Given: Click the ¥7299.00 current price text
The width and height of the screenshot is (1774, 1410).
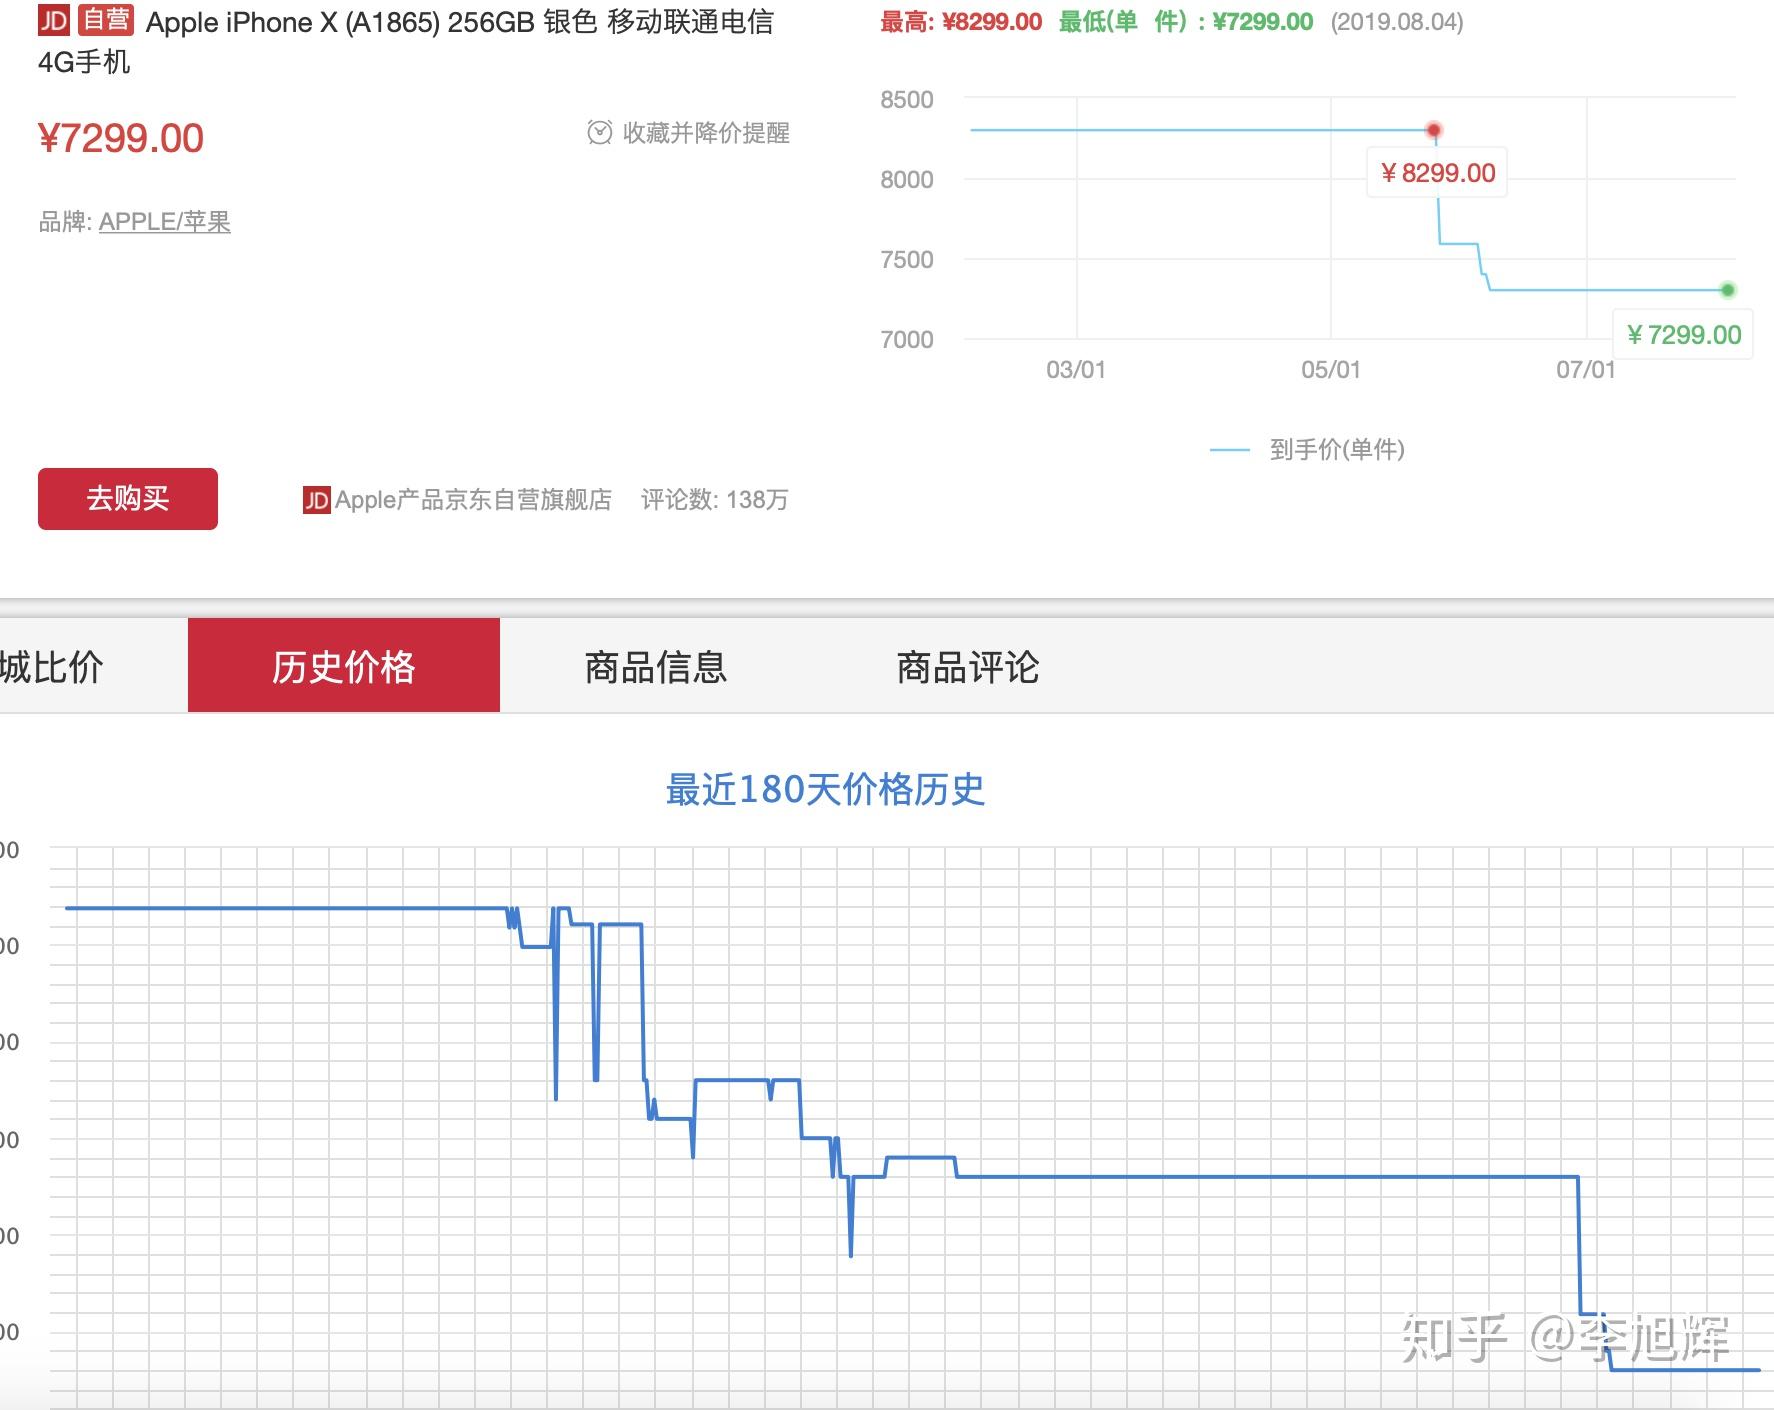Looking at the screenshot, I should (x=121, y=138).
